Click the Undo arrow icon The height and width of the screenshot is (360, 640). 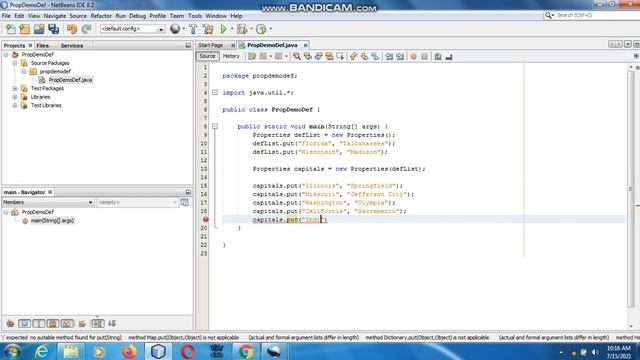72,29
